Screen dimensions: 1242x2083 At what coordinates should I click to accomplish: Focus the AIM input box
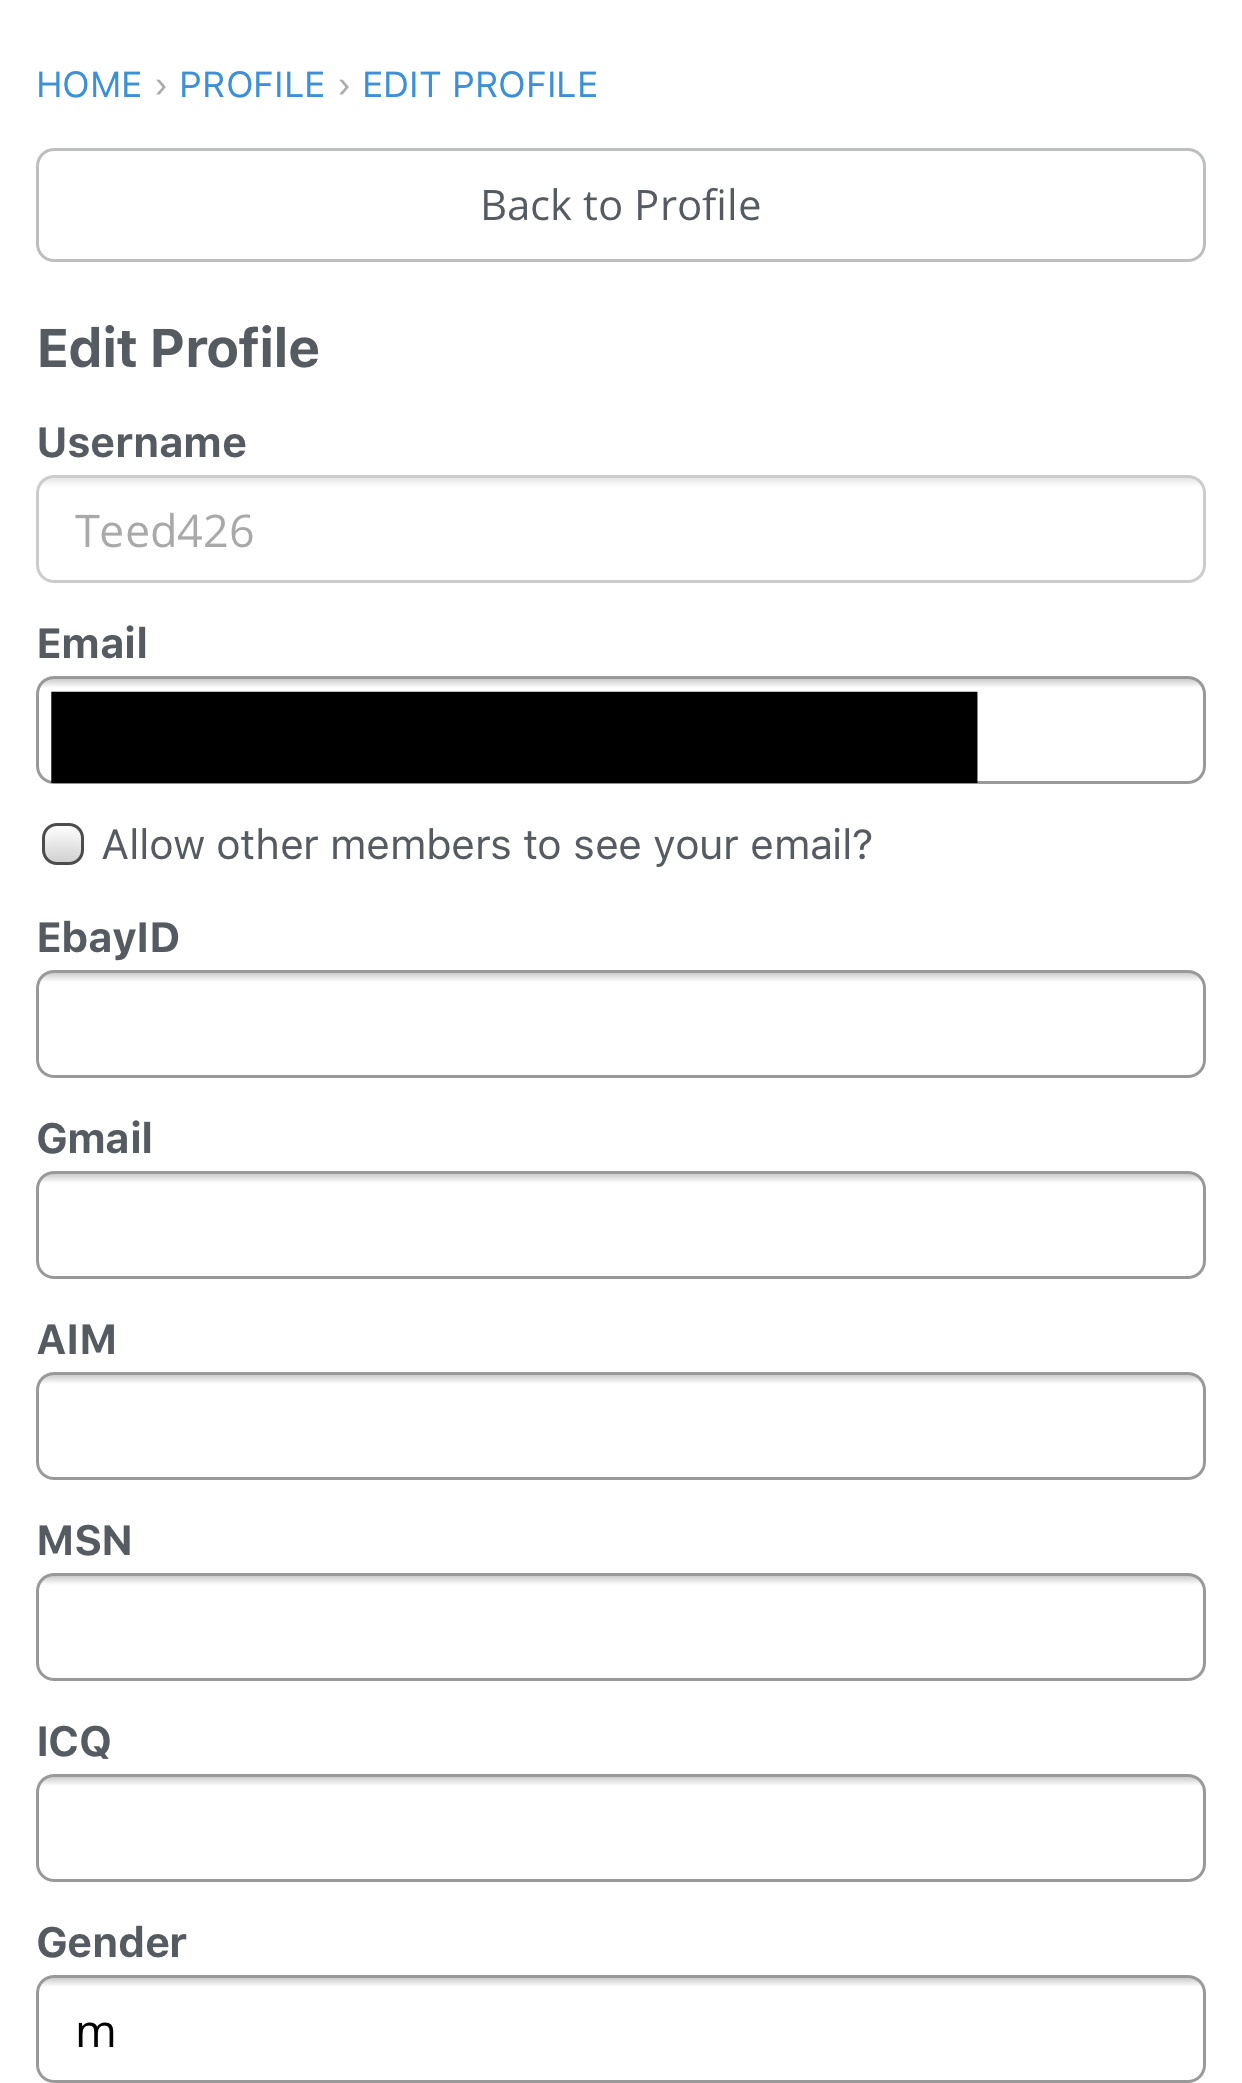tap(621, 1426)
